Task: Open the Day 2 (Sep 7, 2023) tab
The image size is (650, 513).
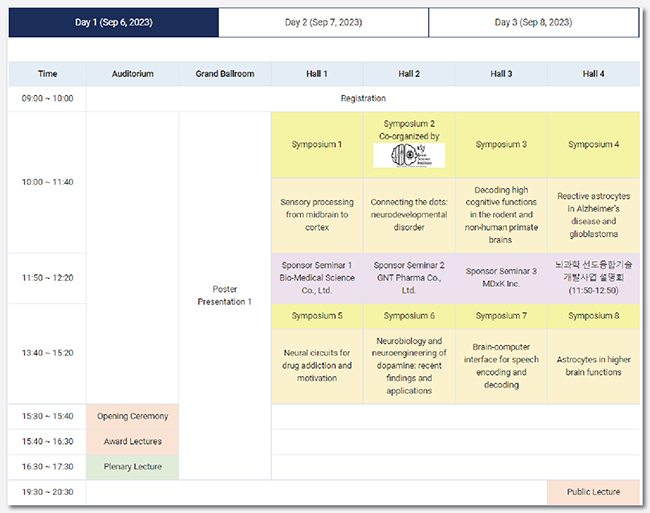Action: point(323,22)
